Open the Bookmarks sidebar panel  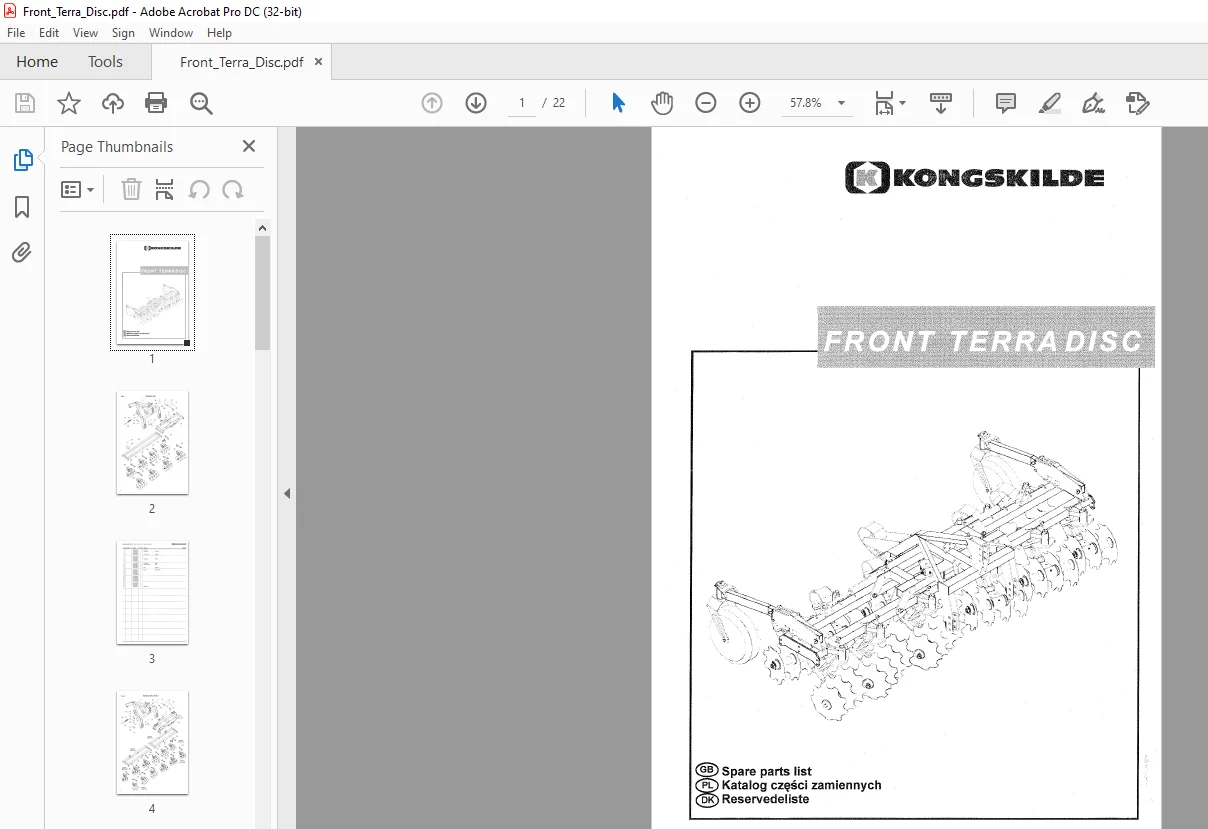coord(22,207)
